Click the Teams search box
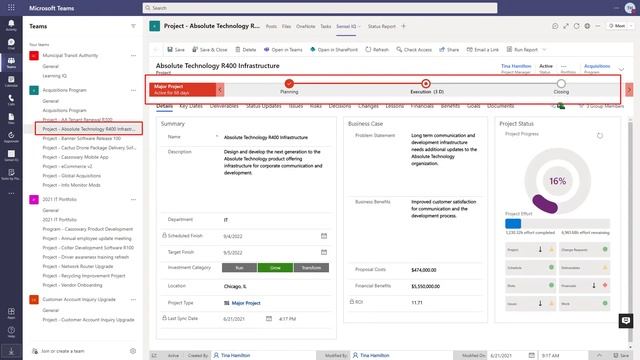 (x=320, y=8)
